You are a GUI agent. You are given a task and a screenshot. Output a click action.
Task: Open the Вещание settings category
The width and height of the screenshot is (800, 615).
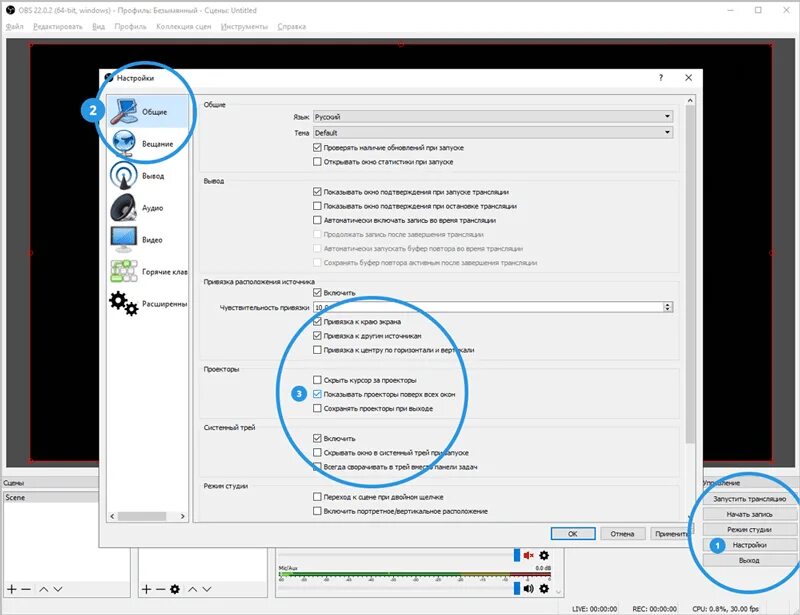tap(147, 143)
